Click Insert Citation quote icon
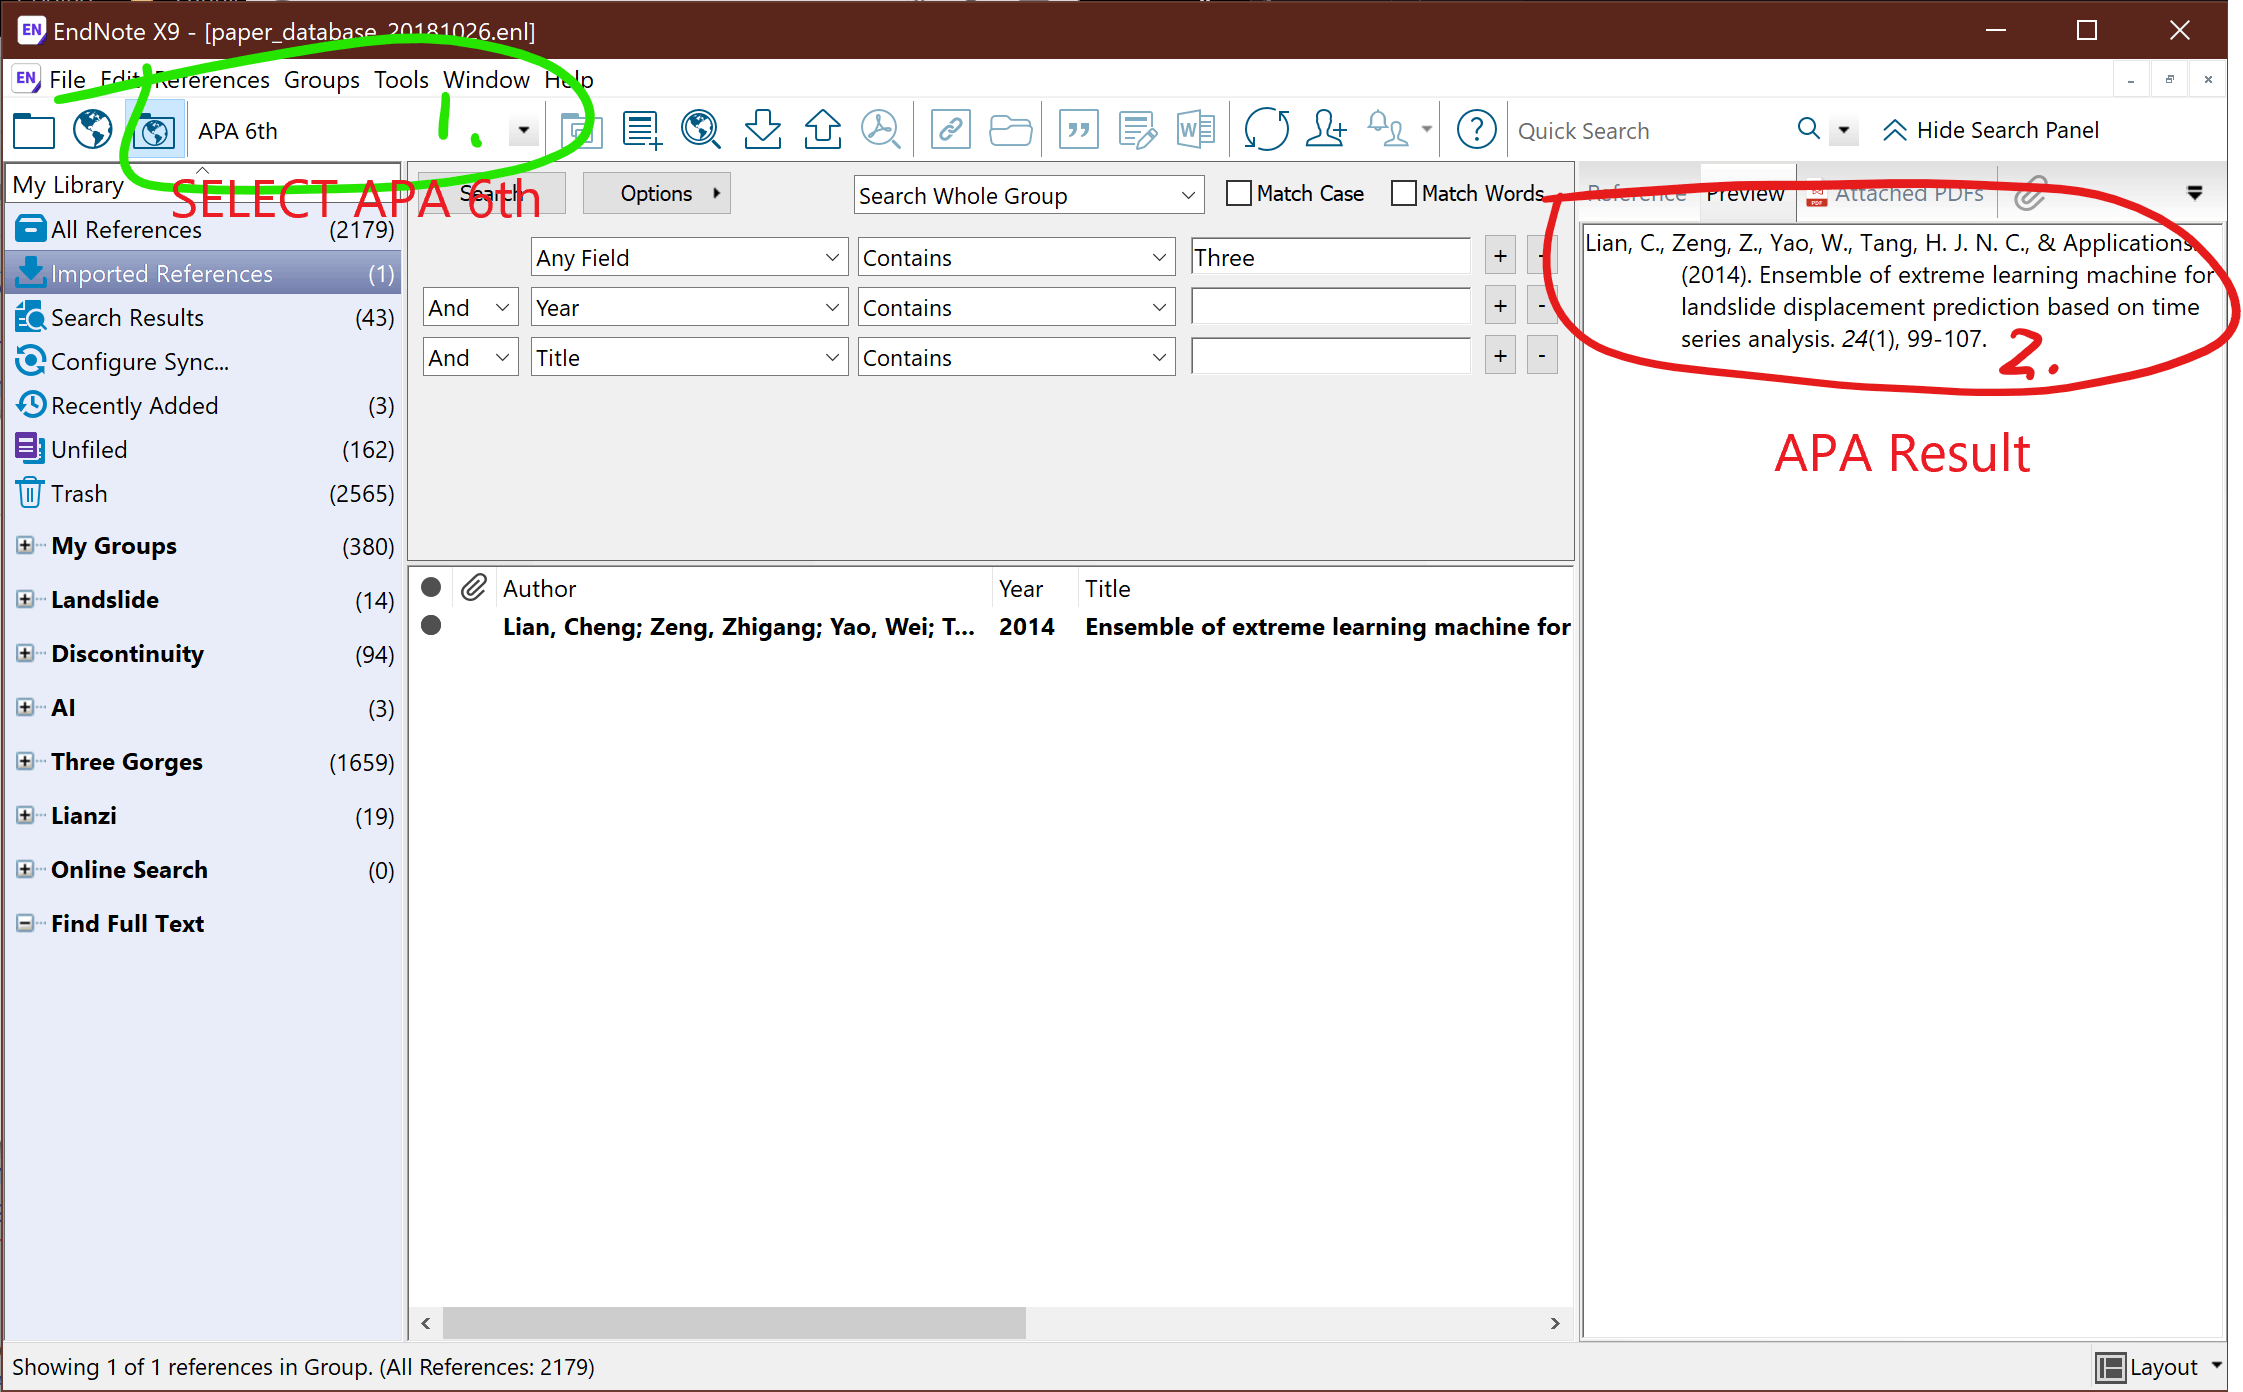 [1078, 130]
